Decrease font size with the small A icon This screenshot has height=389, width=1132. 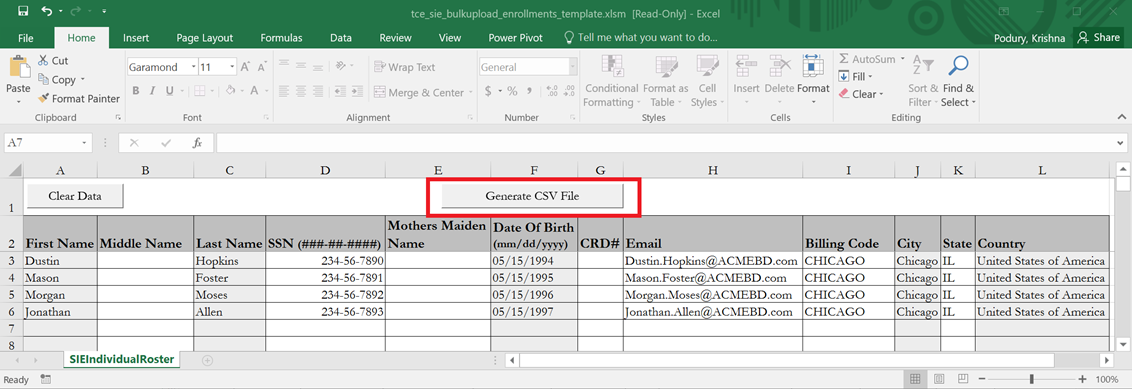pos(261,67)
